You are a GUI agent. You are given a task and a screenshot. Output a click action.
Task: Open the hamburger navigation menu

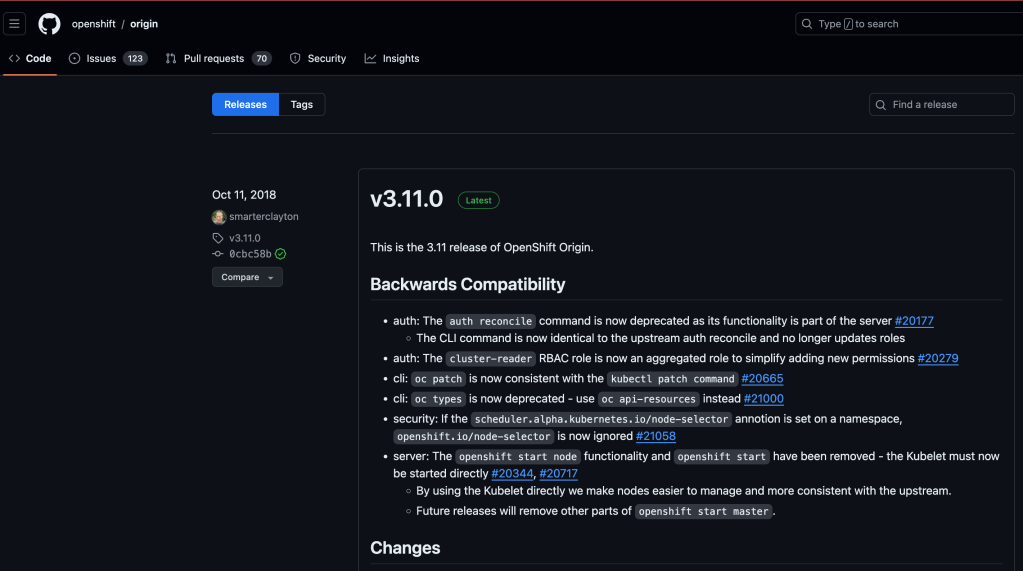coord(14,24)
